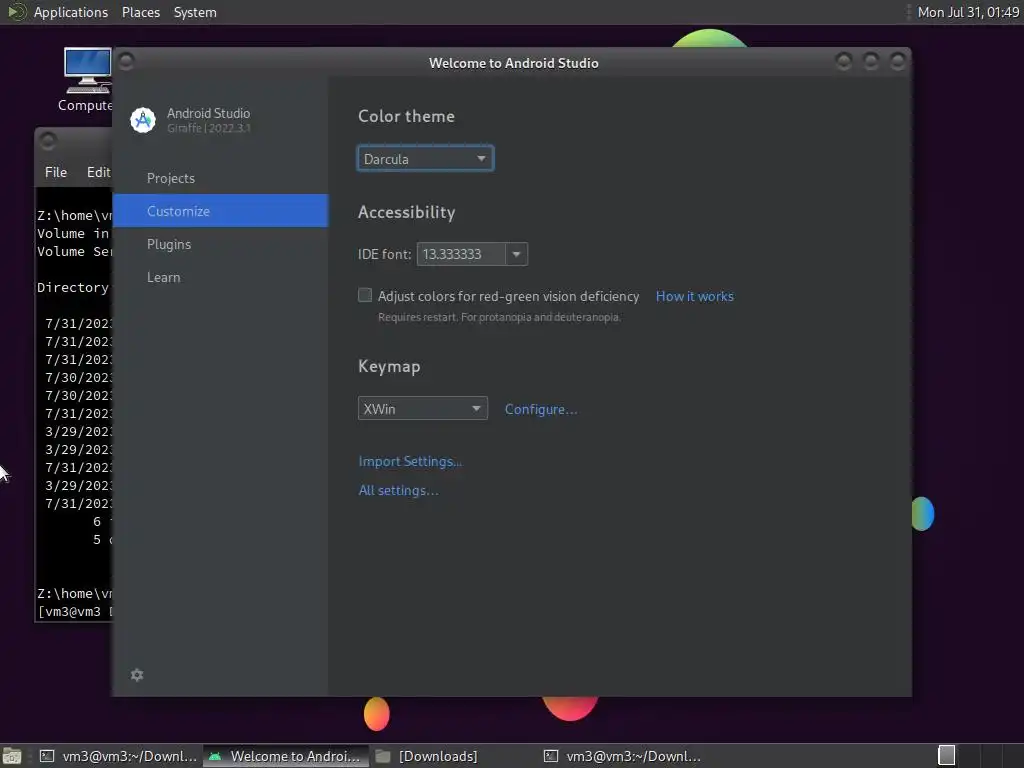This screenshot has width=1024, height=768.
Task: Open the settings gear in sidebar bottom
Action: click(136, 675)
